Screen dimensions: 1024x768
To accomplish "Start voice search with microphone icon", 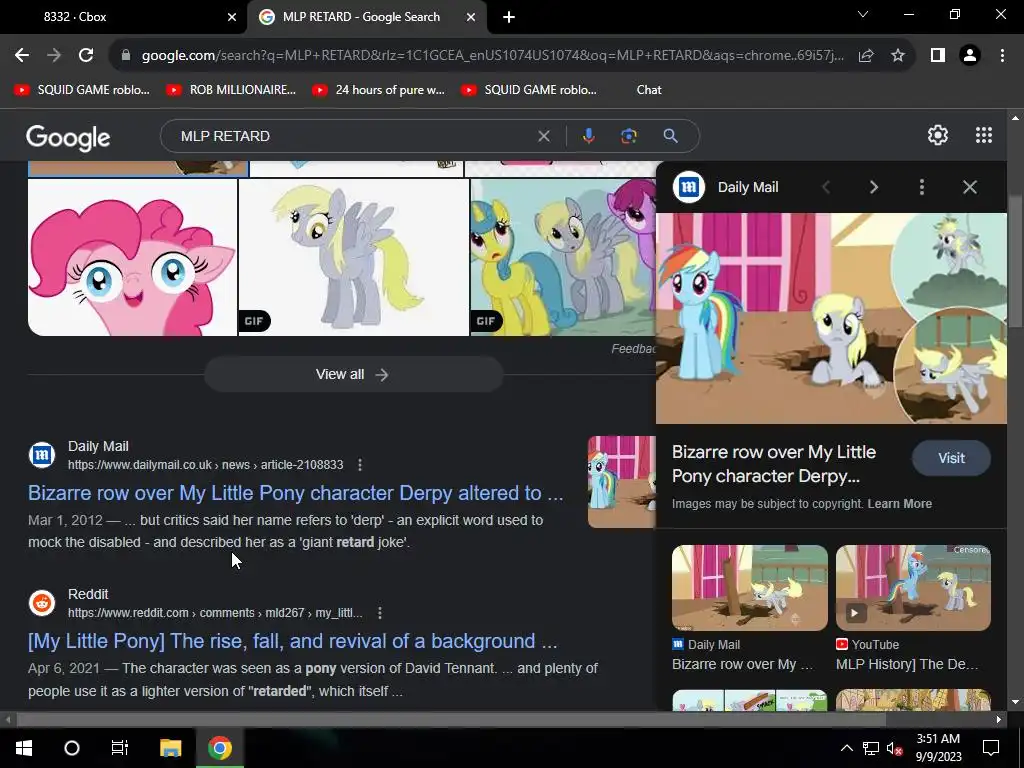I will tap(588, 136).
